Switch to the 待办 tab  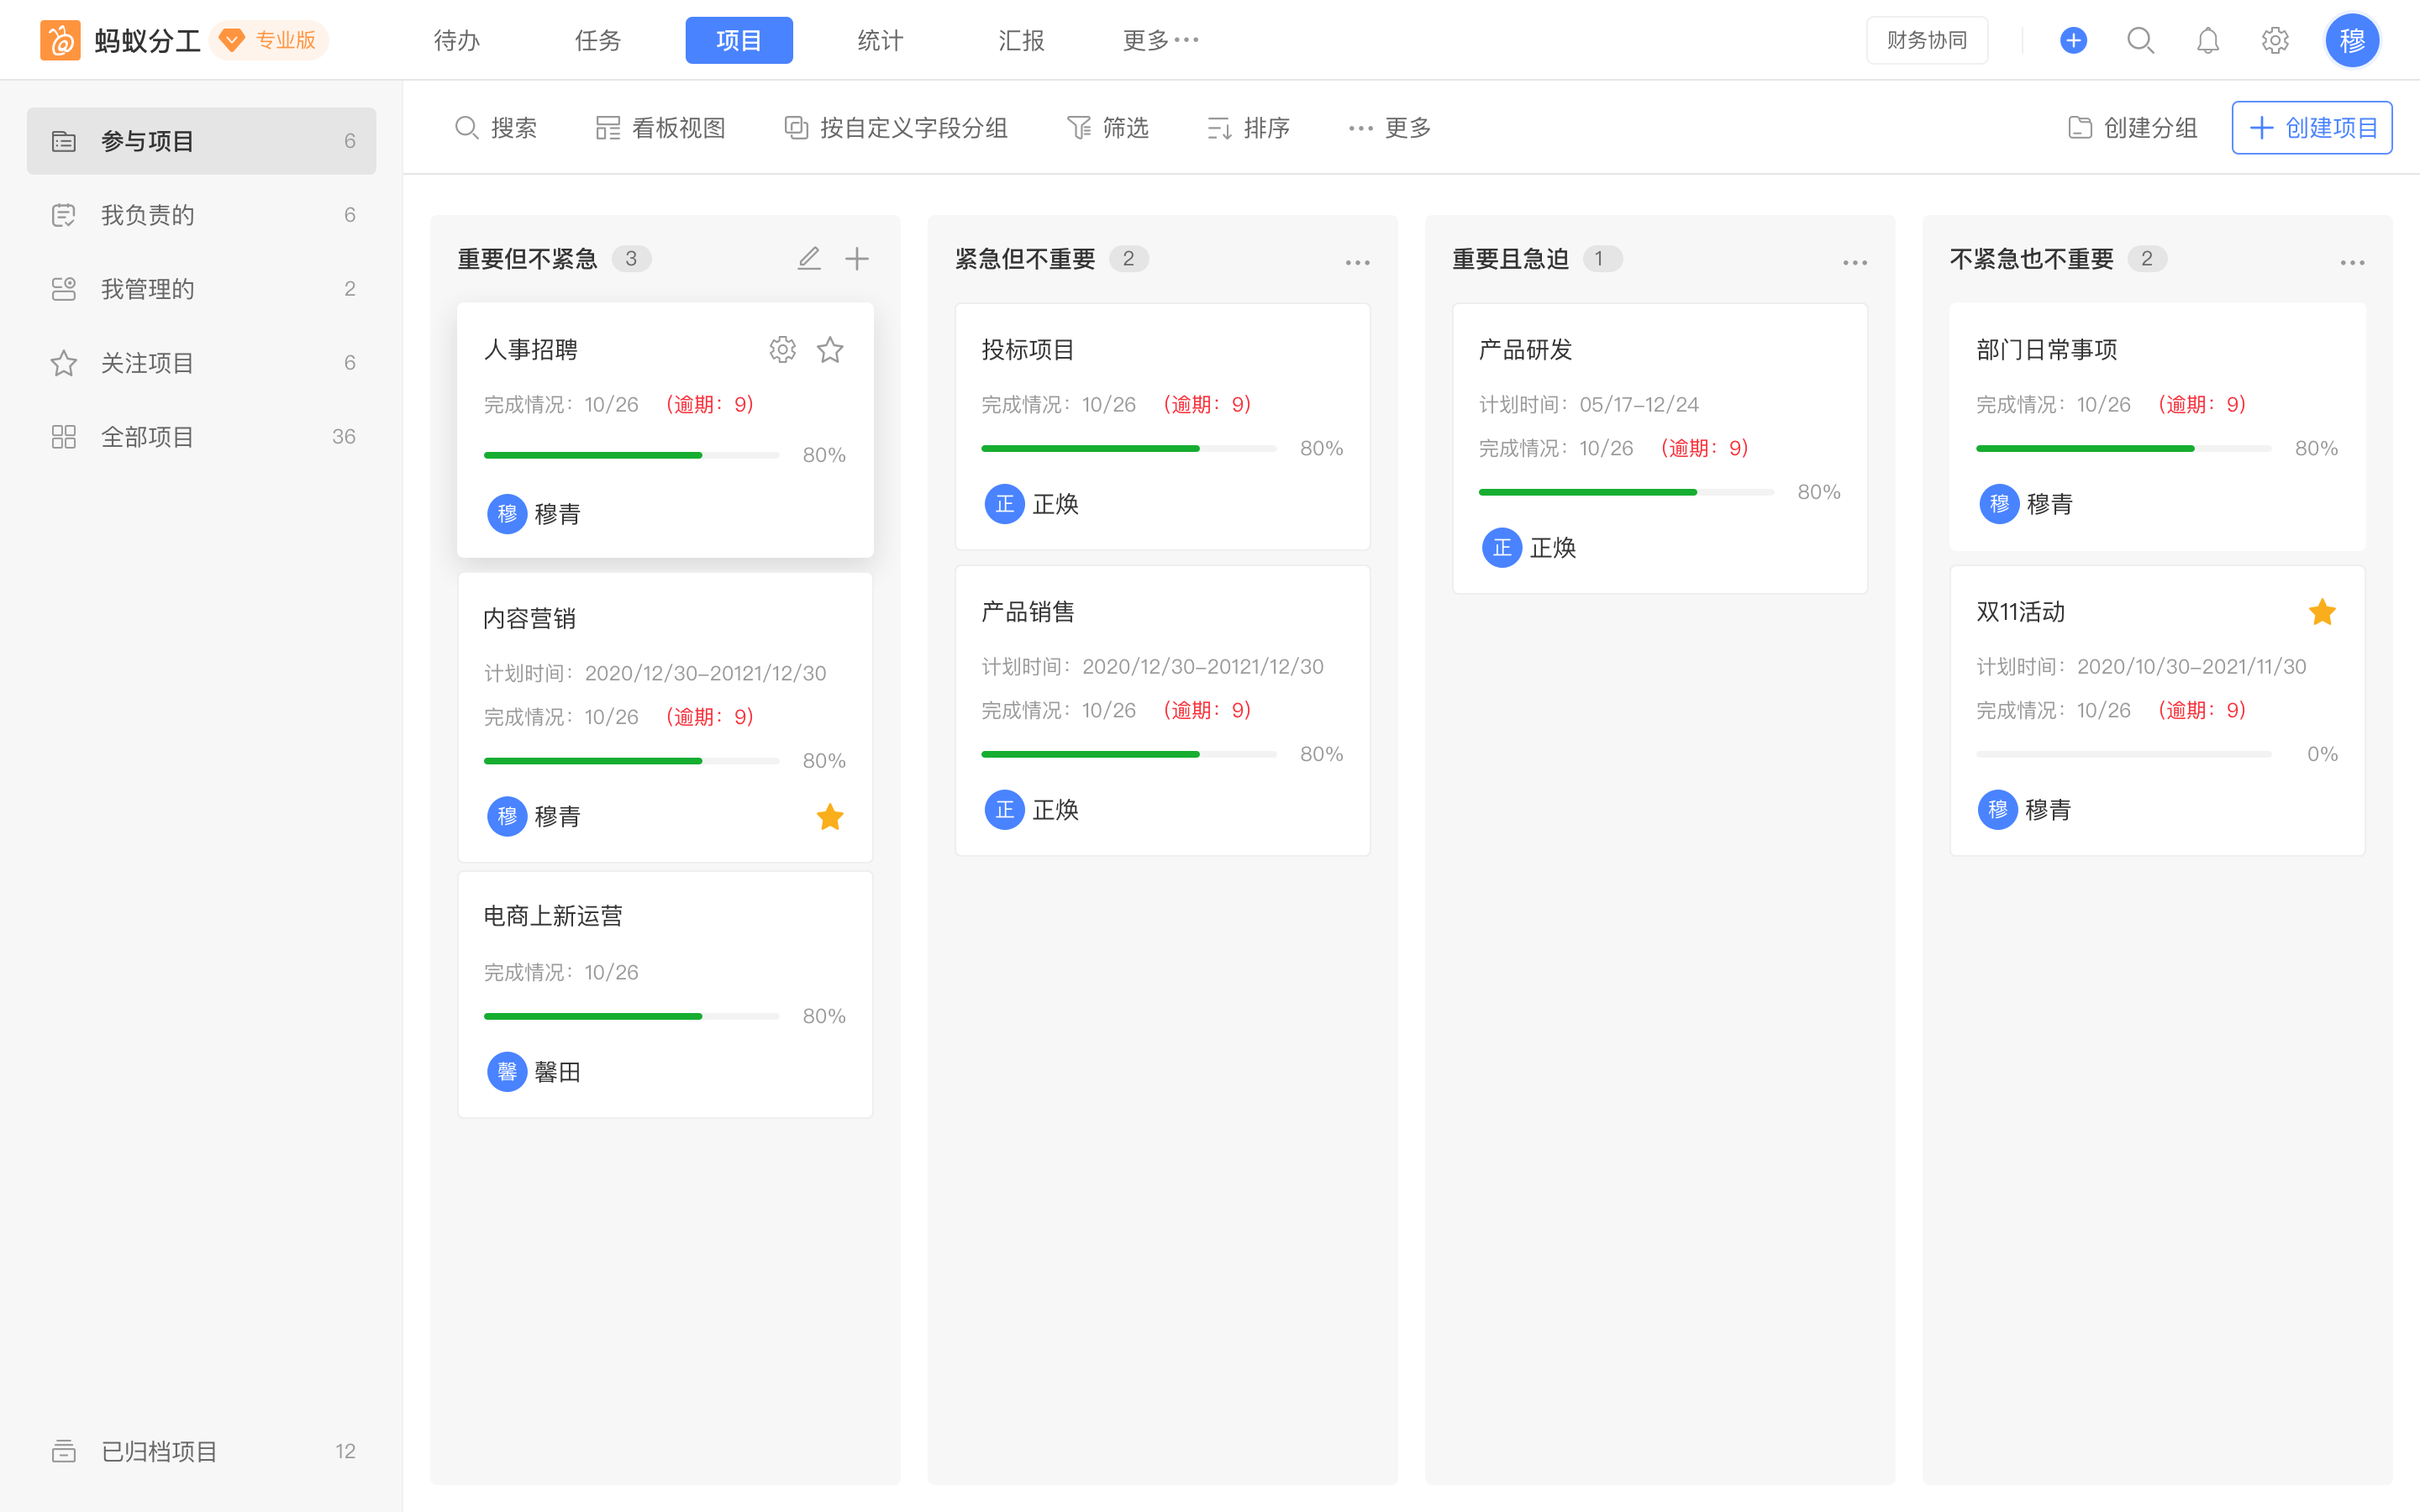(x=457, y=40)
